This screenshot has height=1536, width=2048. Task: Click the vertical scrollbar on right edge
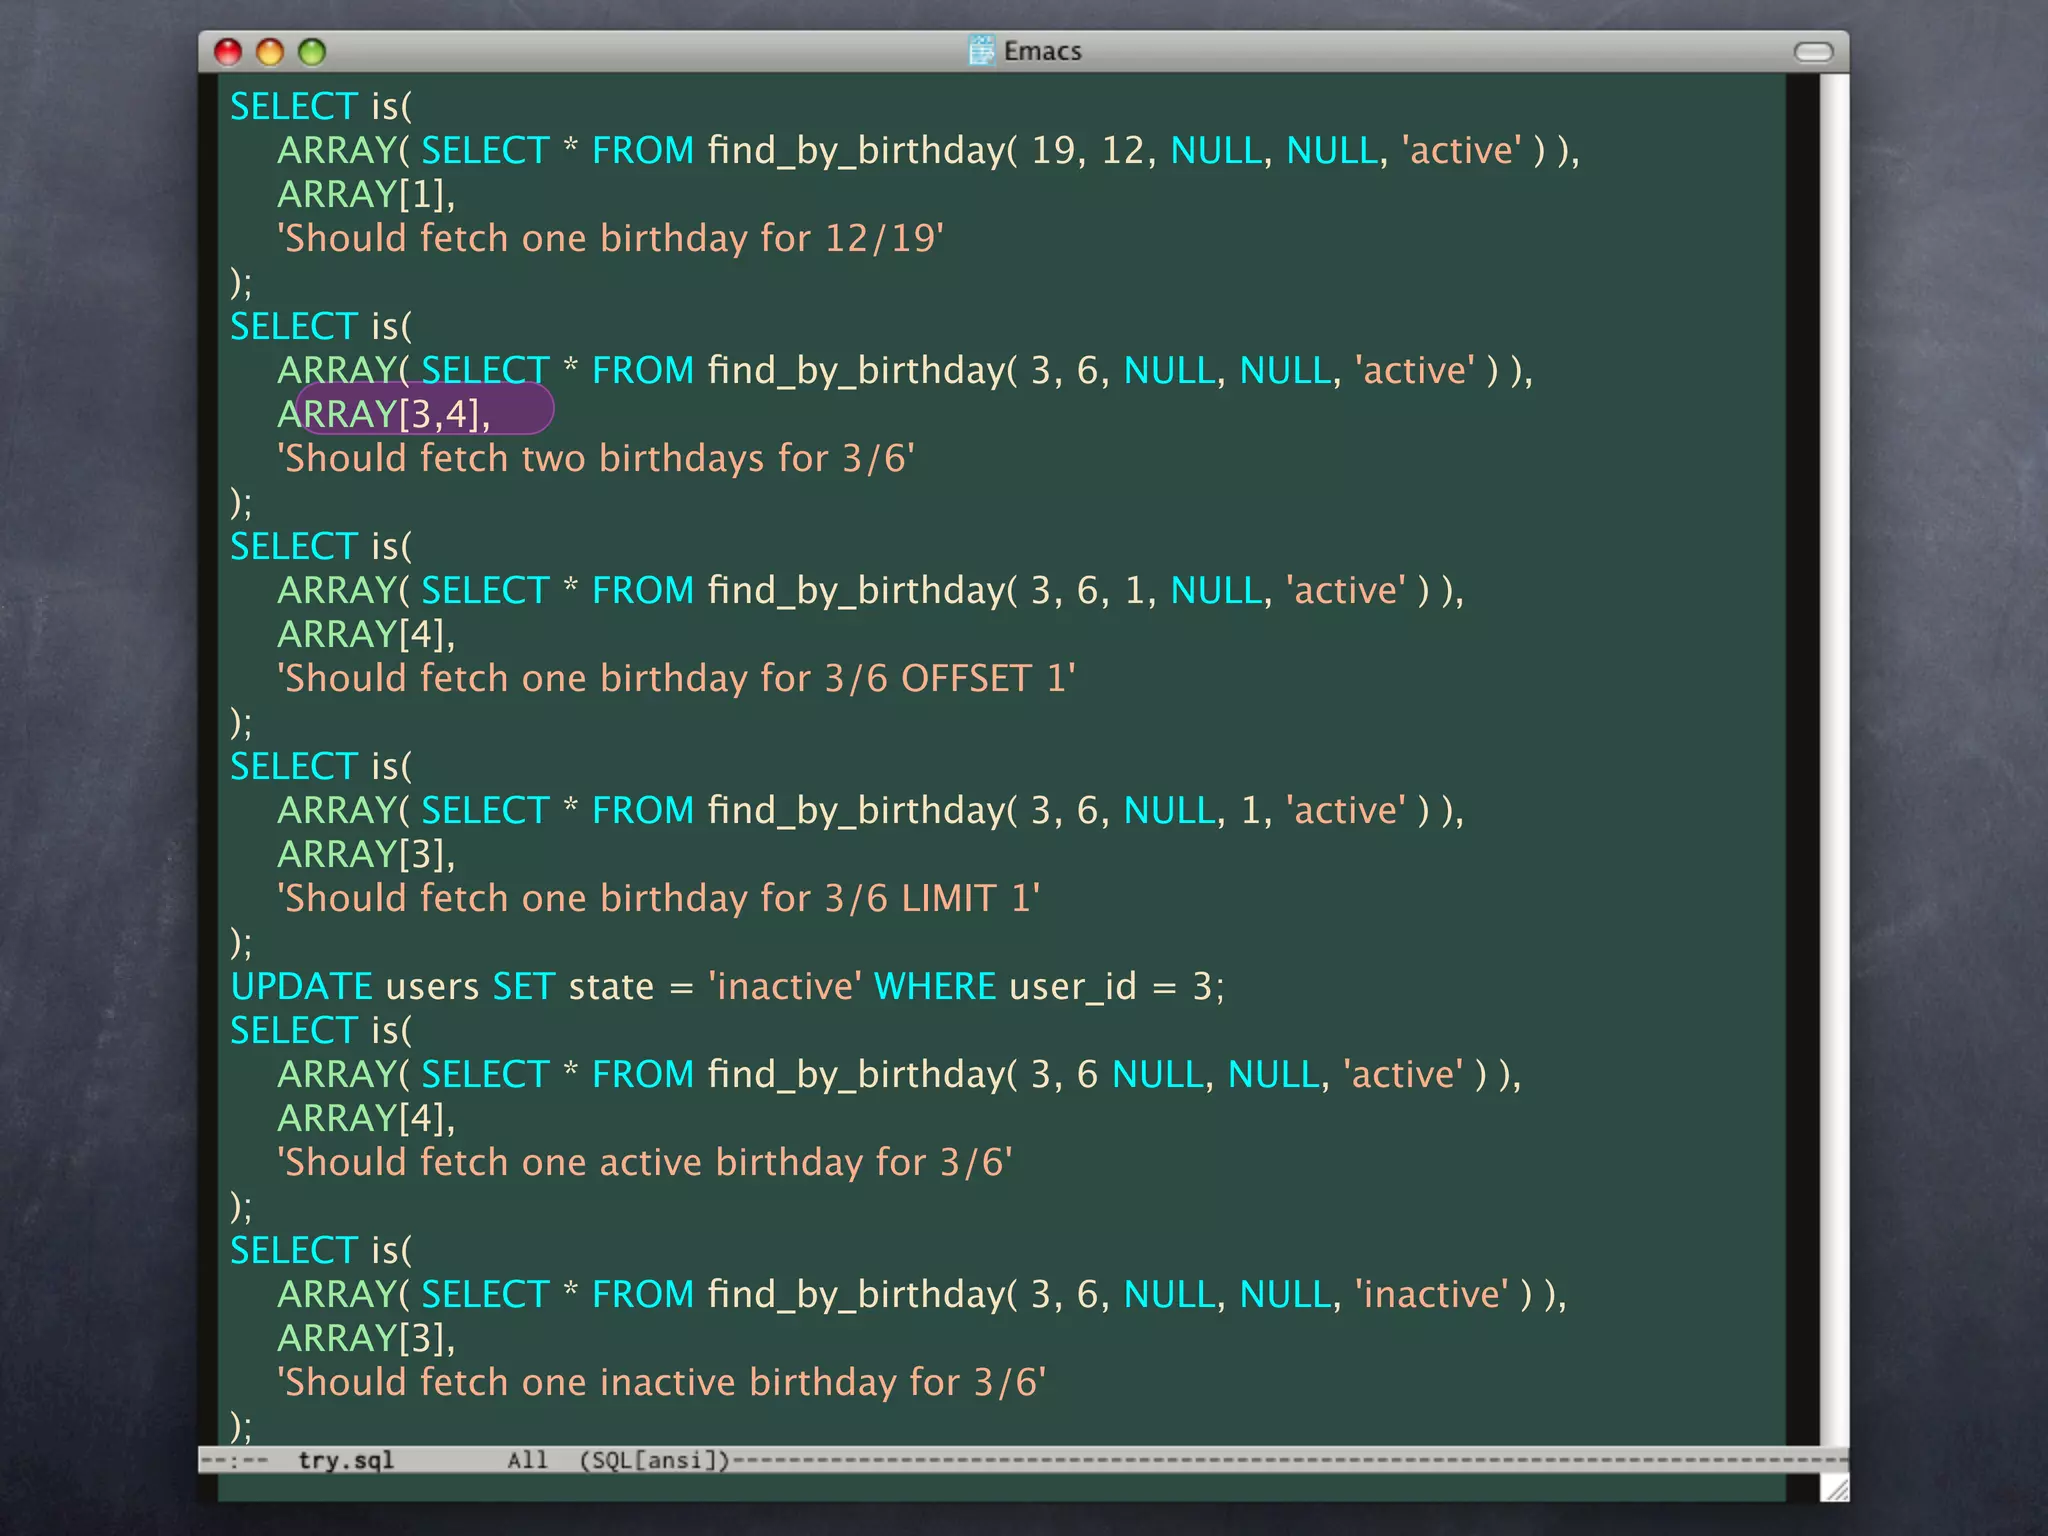pyautogui.click(x=1833, y=760)
